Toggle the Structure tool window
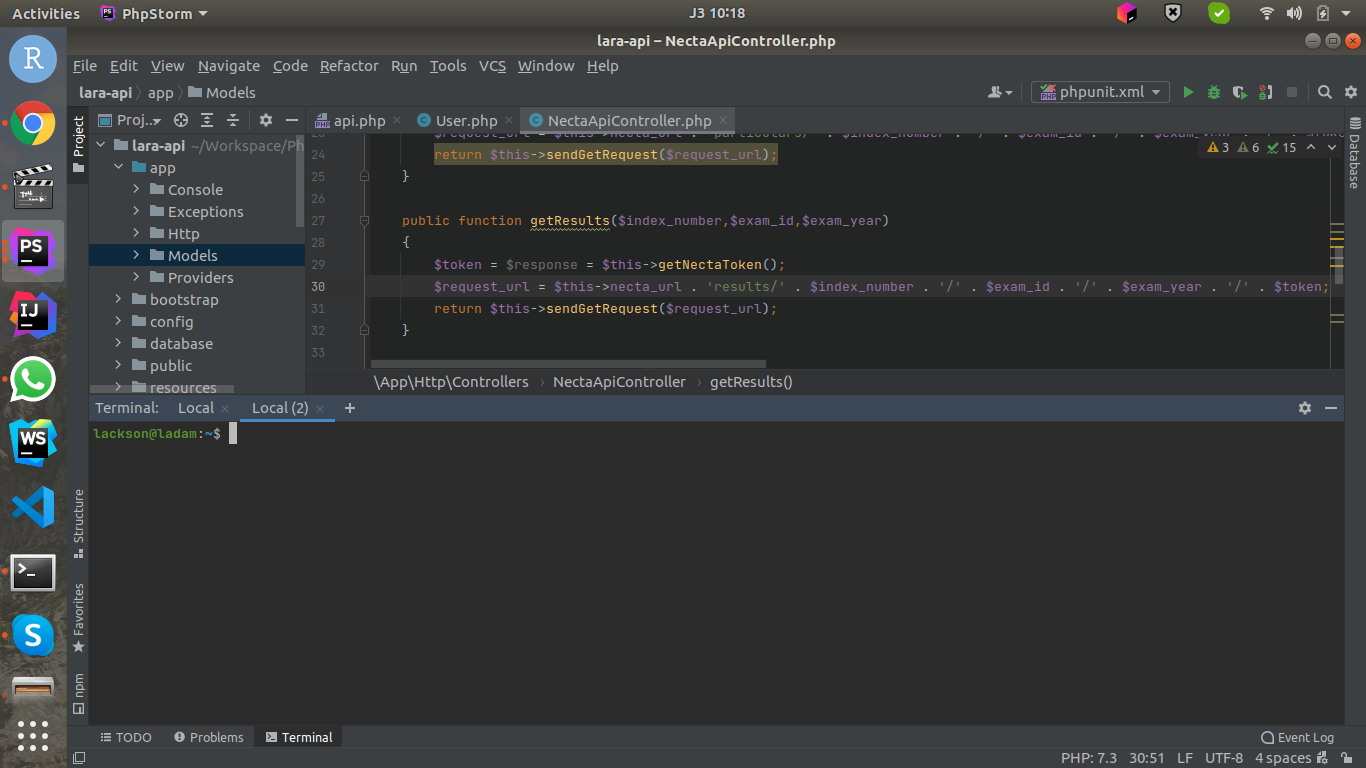Viewport: 1366px width, 768px height. (78, 523)
